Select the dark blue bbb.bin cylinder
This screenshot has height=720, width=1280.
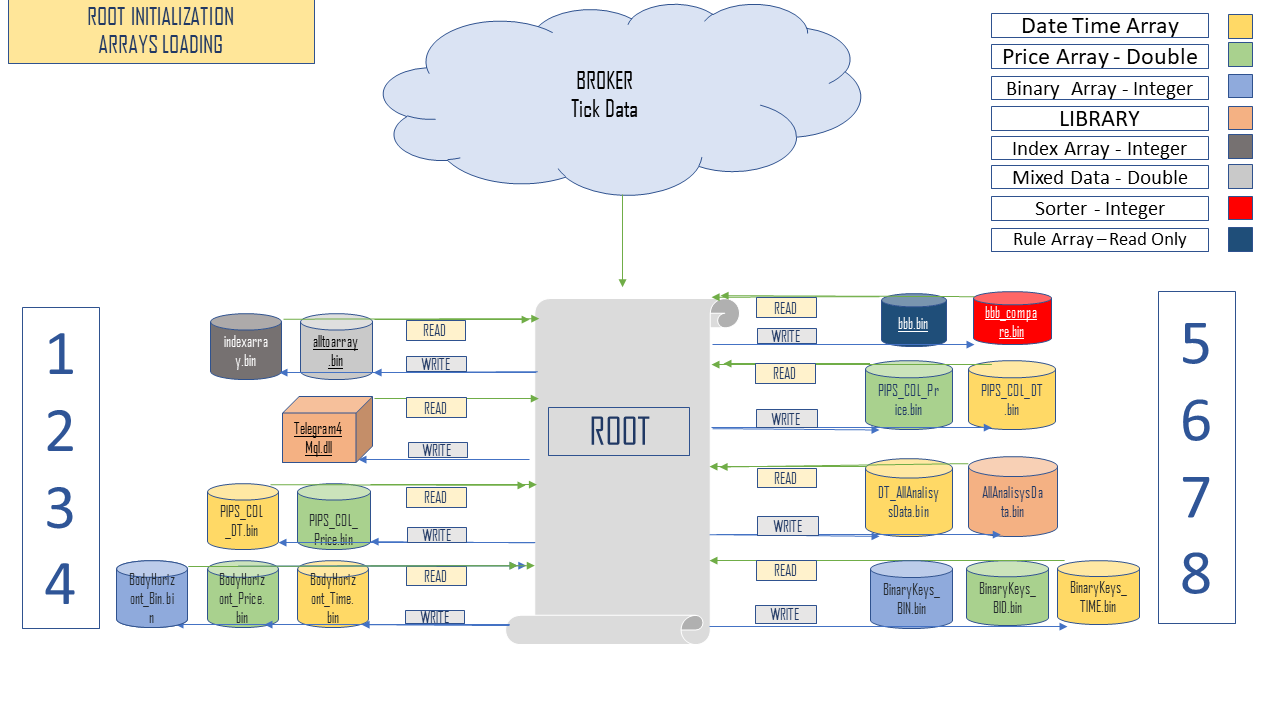click(x=913, y=321)
